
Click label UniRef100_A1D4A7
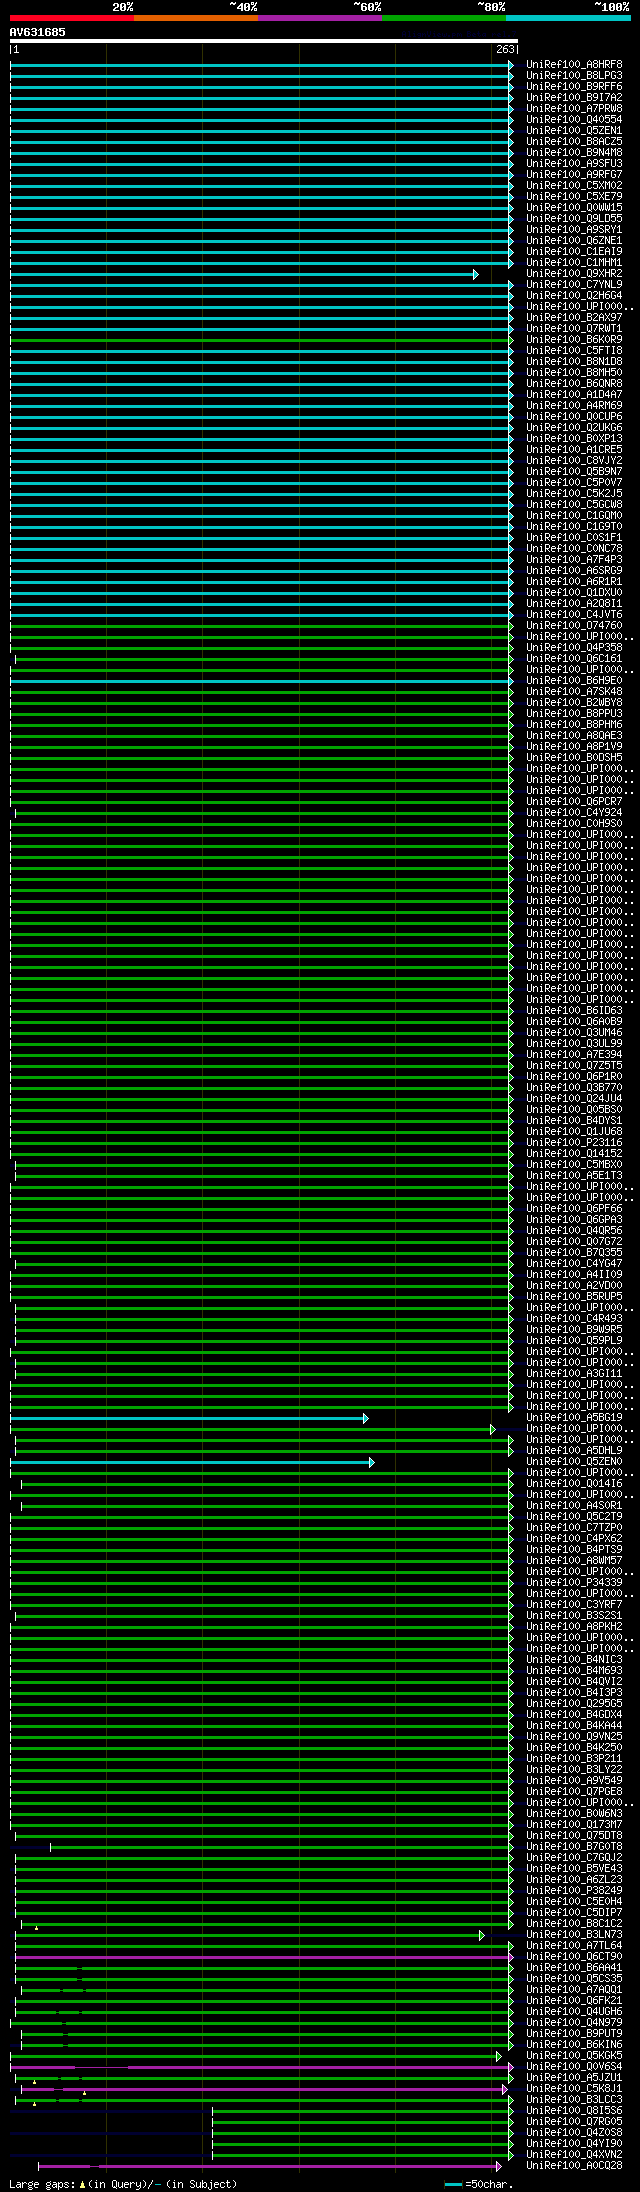point(574,395)
